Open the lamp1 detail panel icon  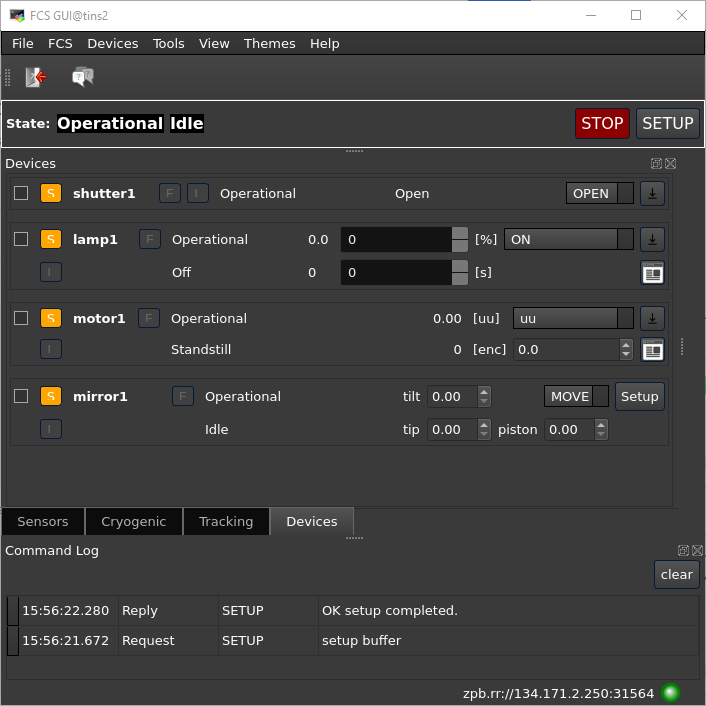pyautogui.click(x=652, y=272)
